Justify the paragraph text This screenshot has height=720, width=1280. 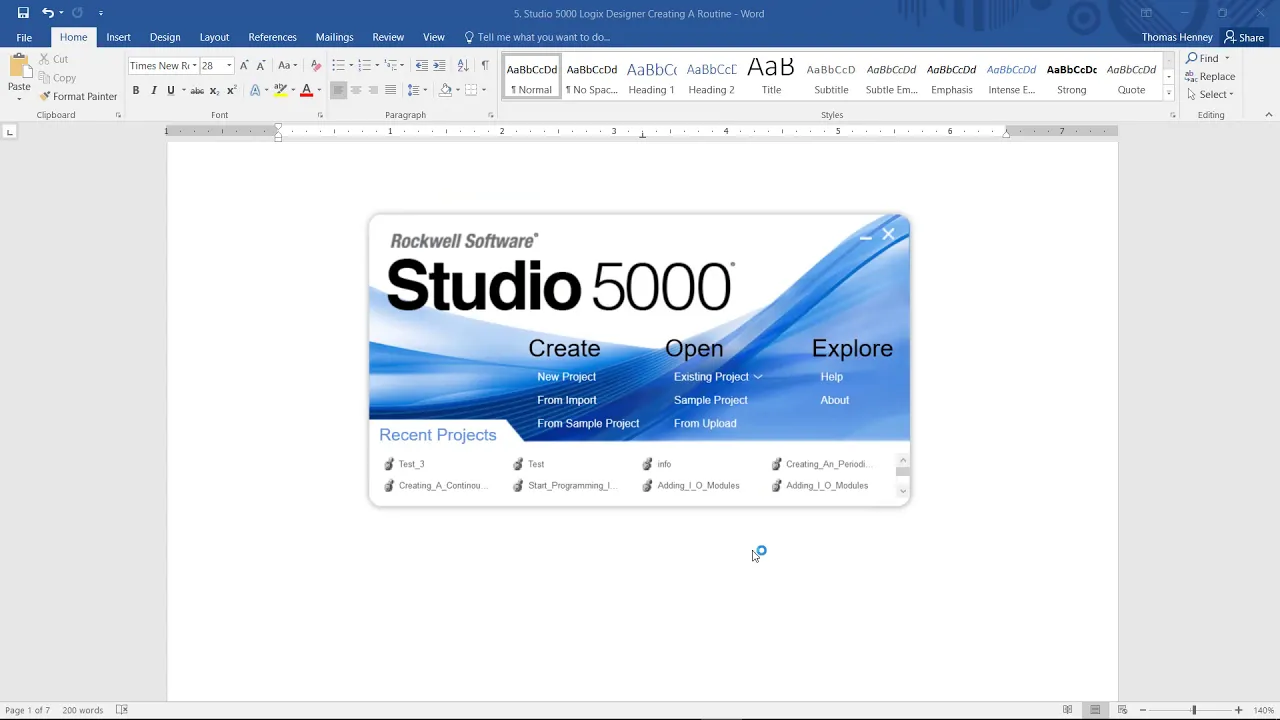click(x=390, y=91)
